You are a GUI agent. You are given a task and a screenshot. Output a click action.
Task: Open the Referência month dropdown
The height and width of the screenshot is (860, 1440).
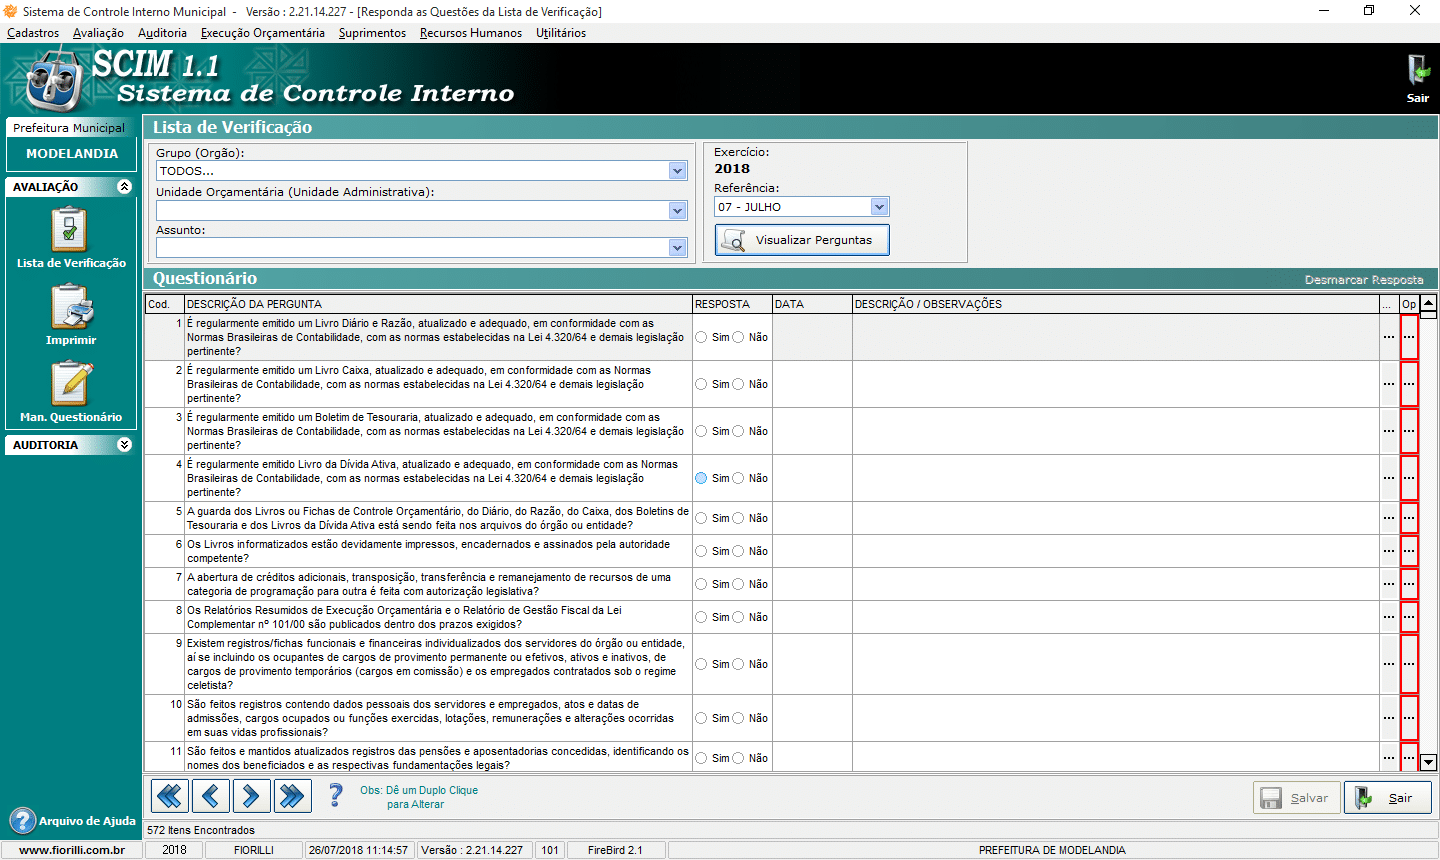point(879,207)
